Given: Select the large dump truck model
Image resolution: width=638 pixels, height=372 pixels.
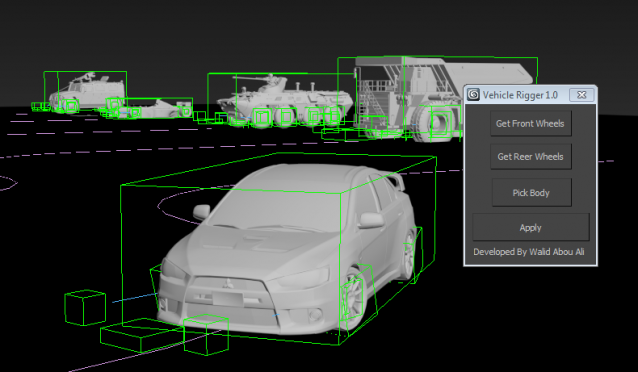Looking at the screenshot, I should [x=444, y=98].
